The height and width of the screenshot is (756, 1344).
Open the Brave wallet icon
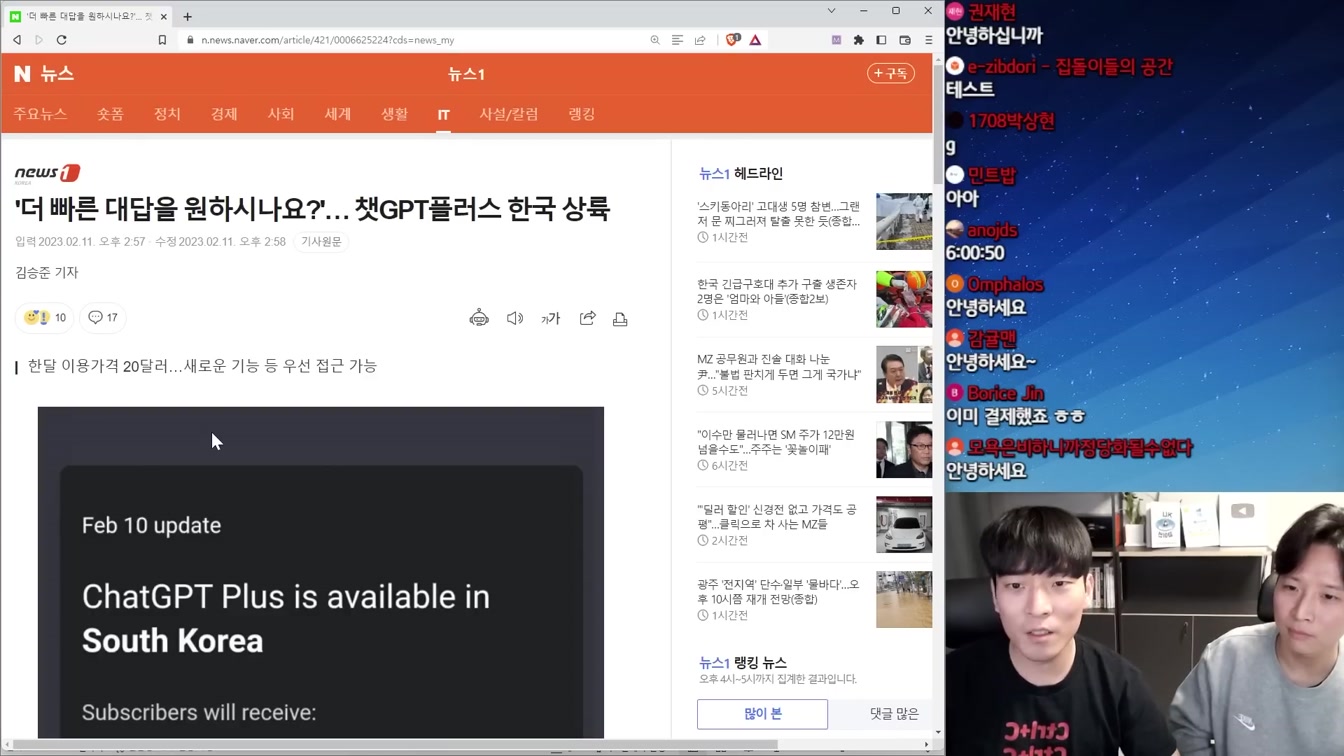(x=905, y=40)
